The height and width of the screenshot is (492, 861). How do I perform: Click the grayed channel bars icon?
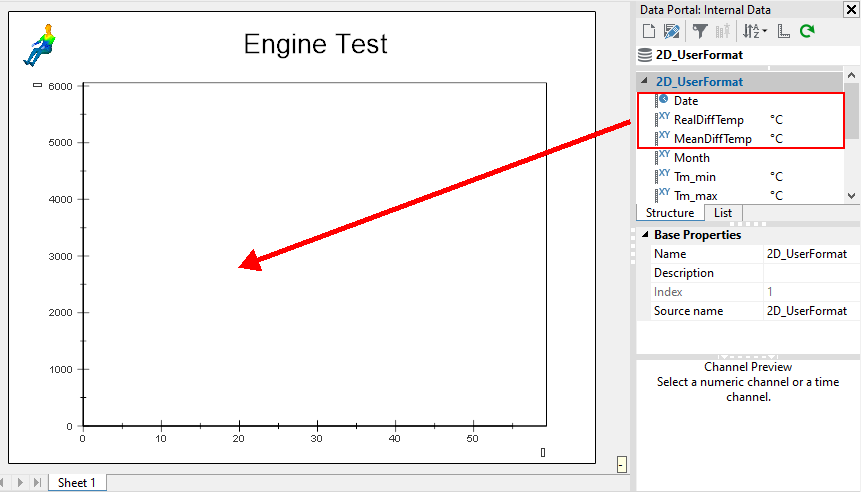point(723,32)
